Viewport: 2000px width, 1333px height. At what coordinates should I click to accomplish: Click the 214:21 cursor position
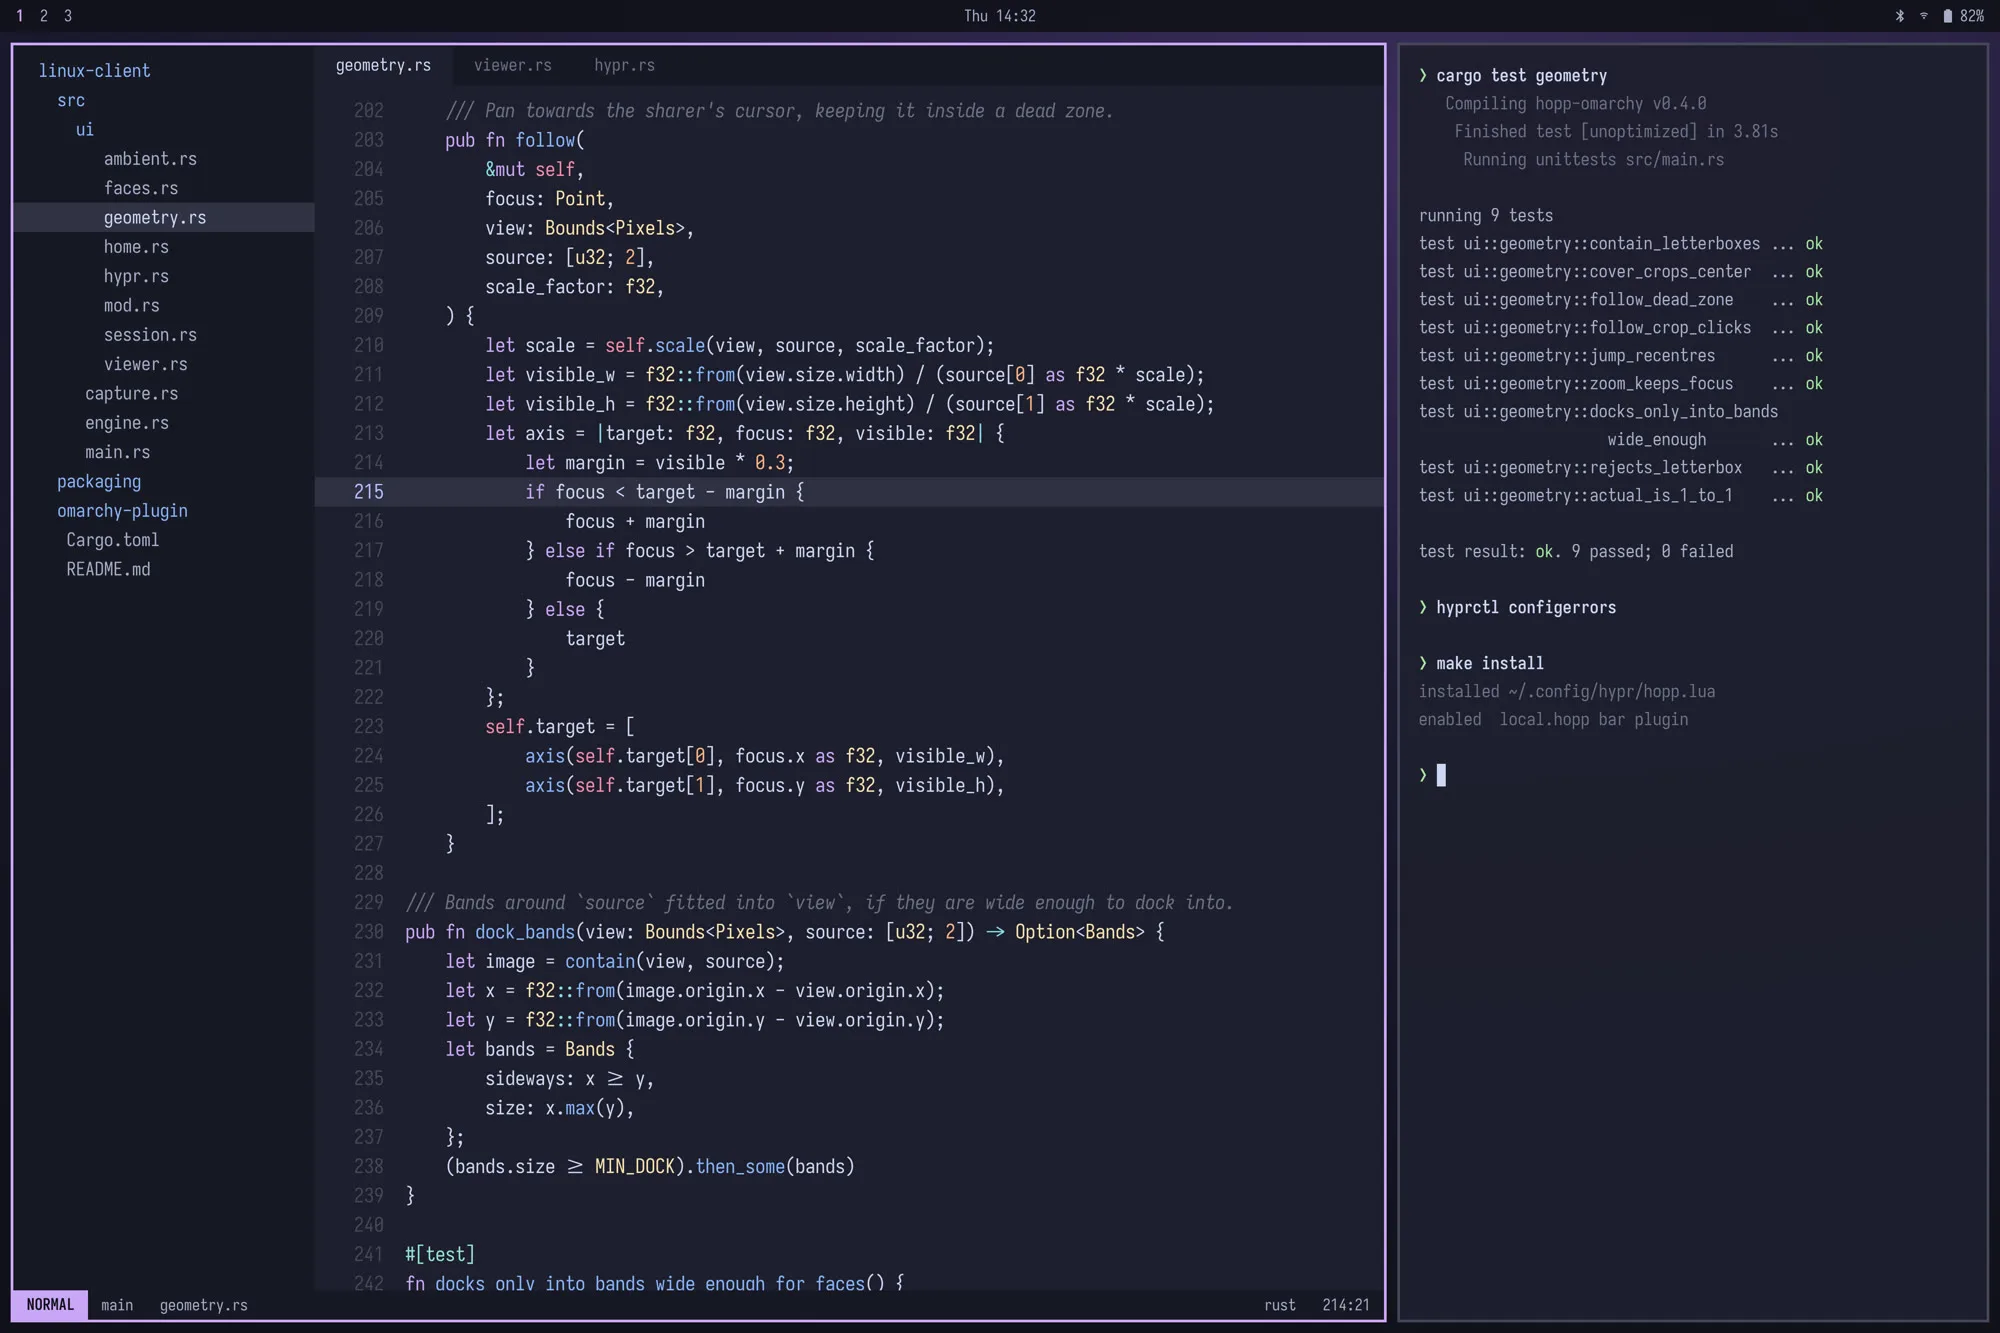pyautogui.click(x=1345, y=1305)
